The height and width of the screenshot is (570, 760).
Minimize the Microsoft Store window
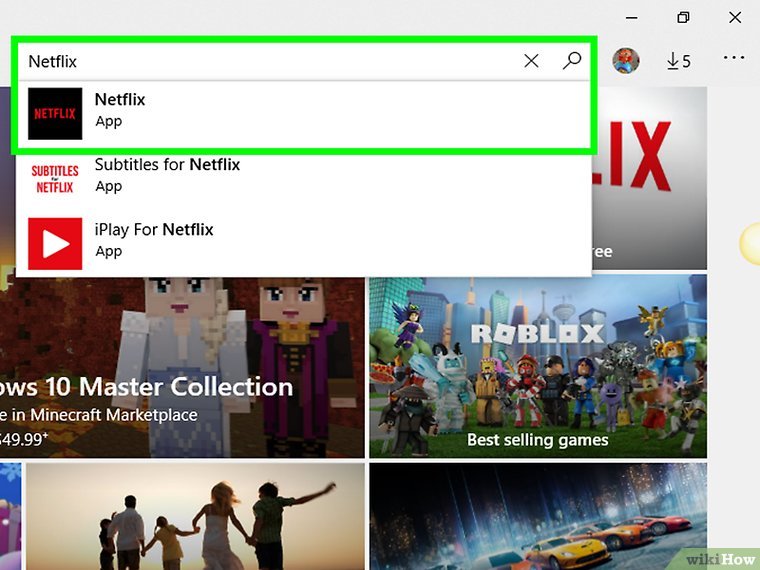pos(632,18)
